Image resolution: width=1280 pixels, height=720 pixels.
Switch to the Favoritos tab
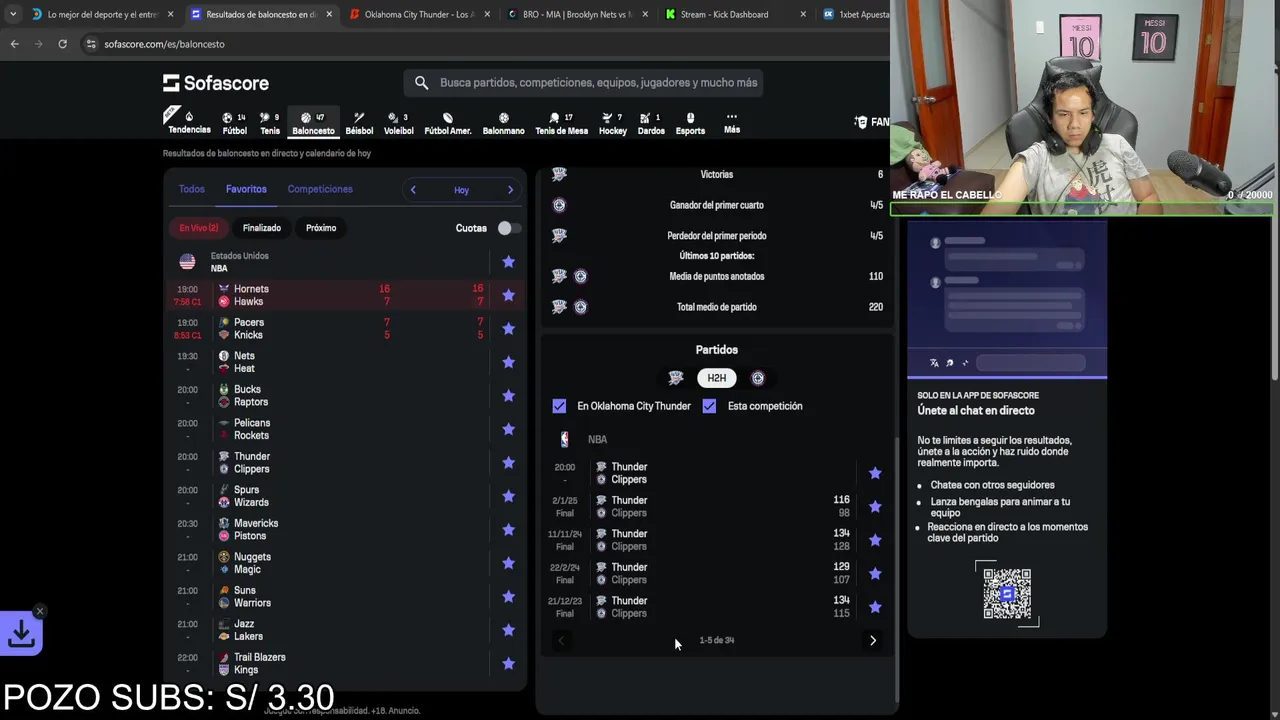[x=246, y=189]
